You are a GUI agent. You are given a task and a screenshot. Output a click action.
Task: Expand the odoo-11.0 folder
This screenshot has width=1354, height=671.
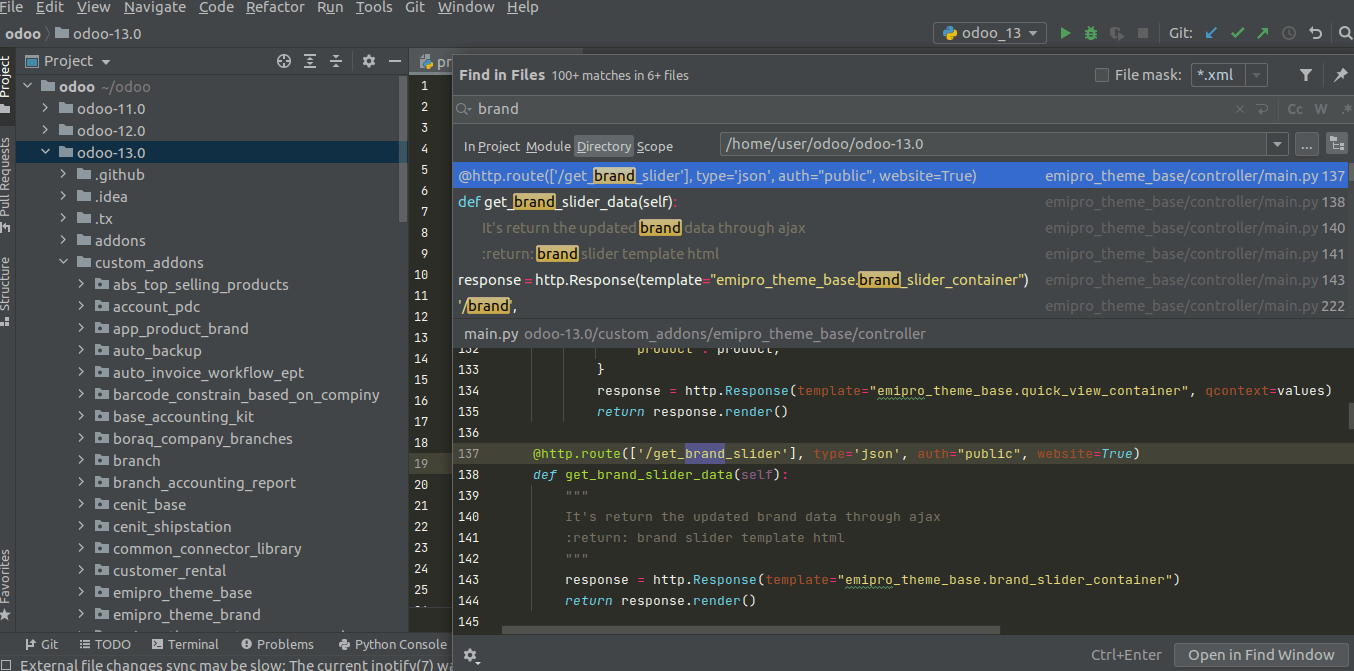point(46,109)
